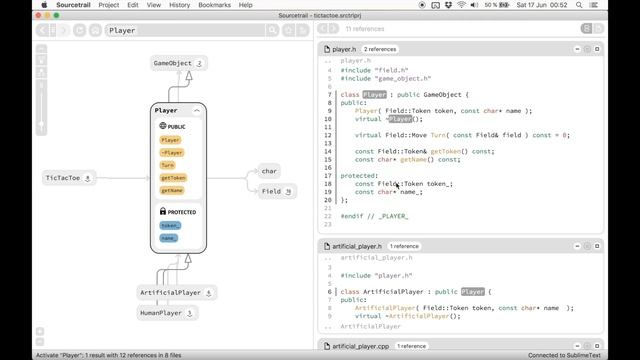Screen dimensions: 640x360
Task: Click the 2 references badge on player.h
Action: point(380,49)
